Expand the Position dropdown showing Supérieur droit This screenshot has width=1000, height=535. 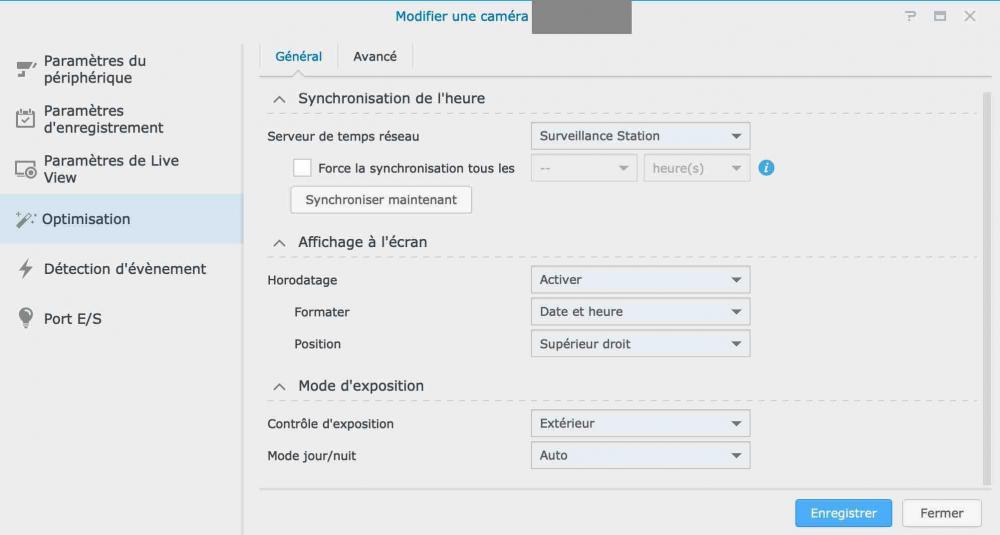tap(640, 344)
